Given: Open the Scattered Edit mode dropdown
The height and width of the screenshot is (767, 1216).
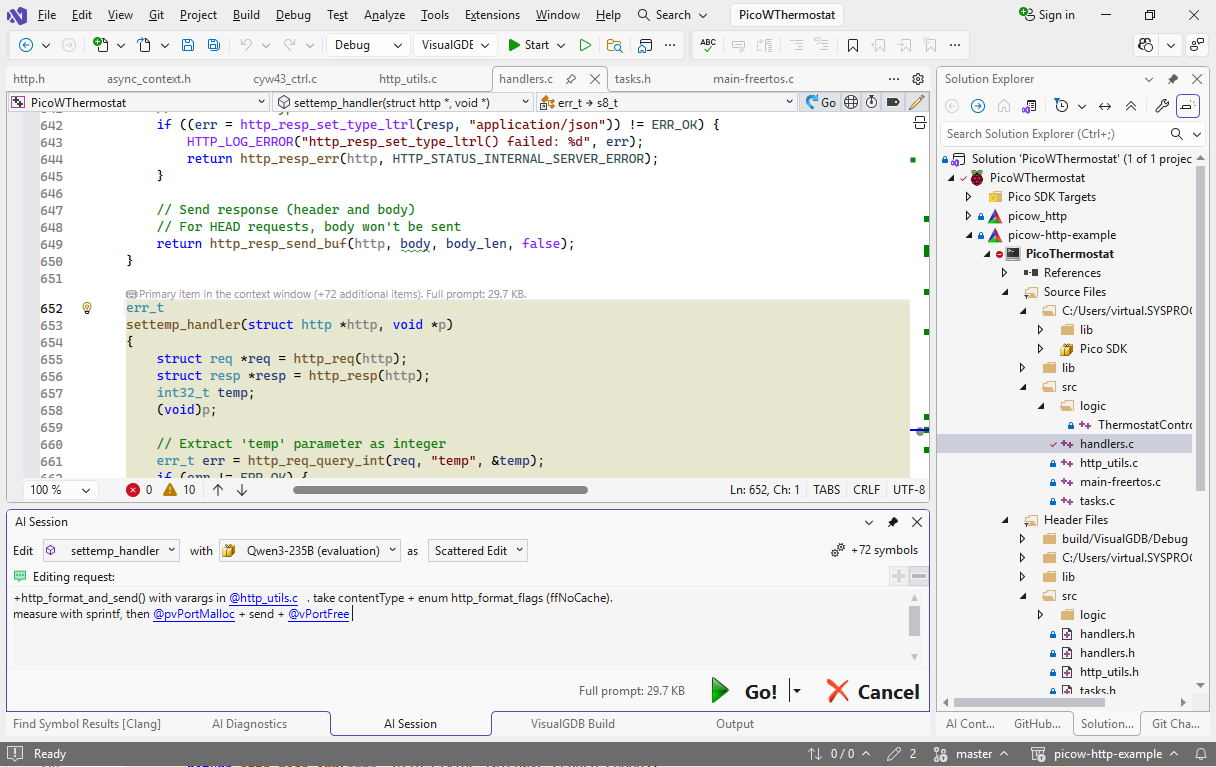Looking at the screenshot, I should point(478,550).
